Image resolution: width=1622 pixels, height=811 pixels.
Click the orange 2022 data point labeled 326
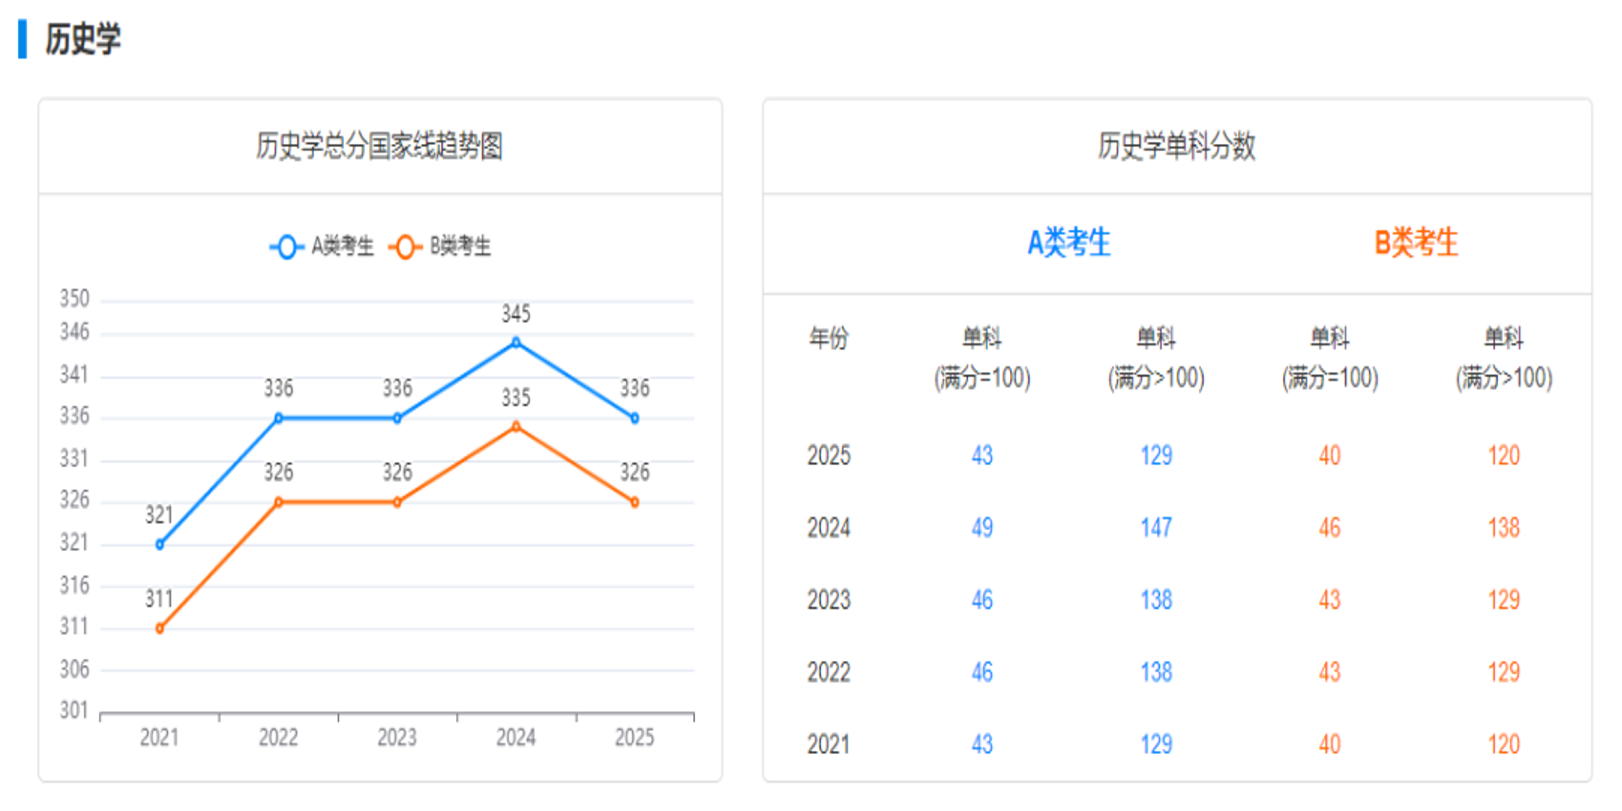click(x=279, y=502)
